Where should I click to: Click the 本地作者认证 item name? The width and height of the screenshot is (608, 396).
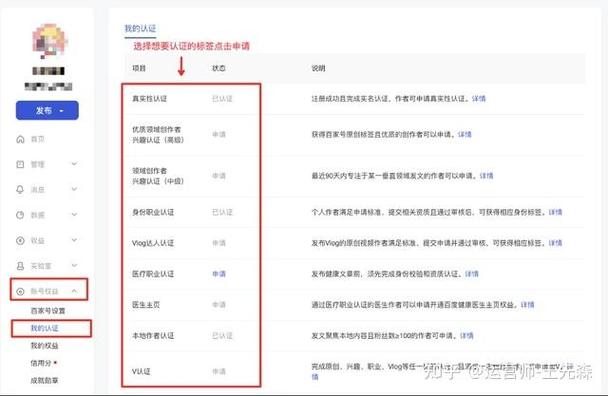coord(153,335)
